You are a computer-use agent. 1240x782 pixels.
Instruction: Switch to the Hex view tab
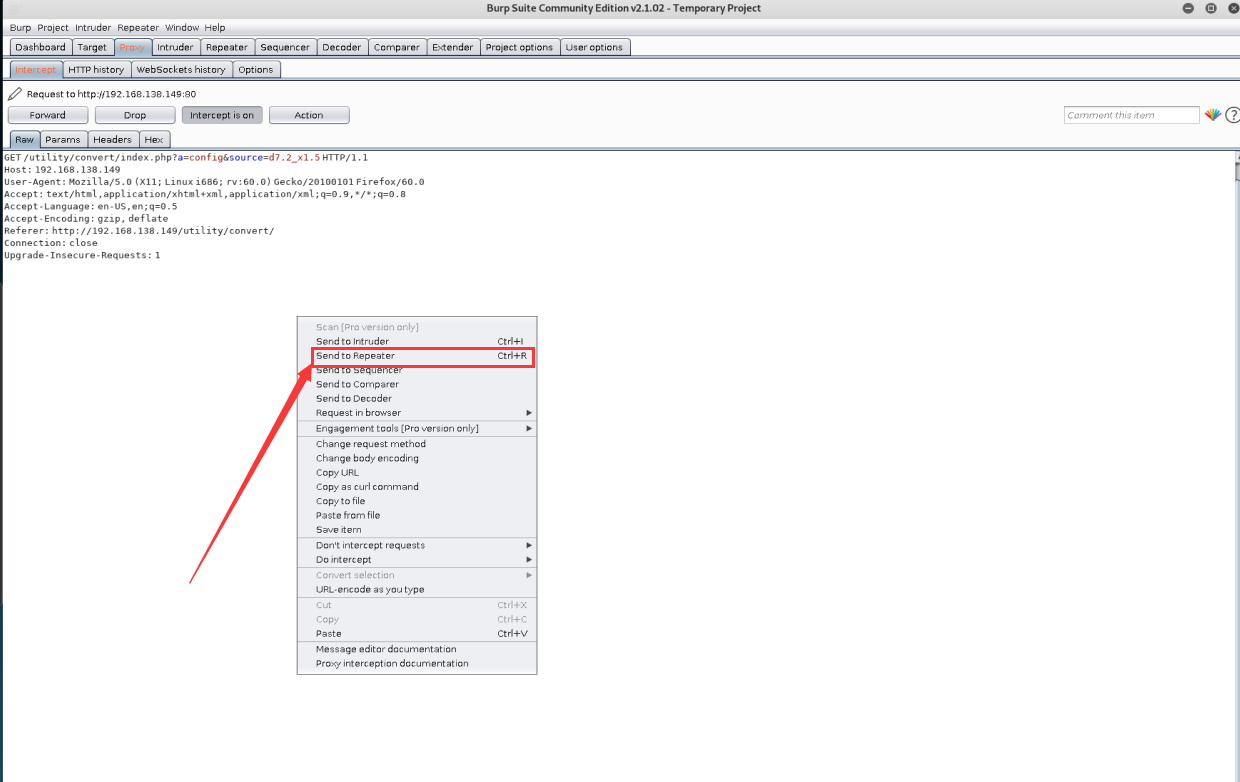click(x=153, y=140)
